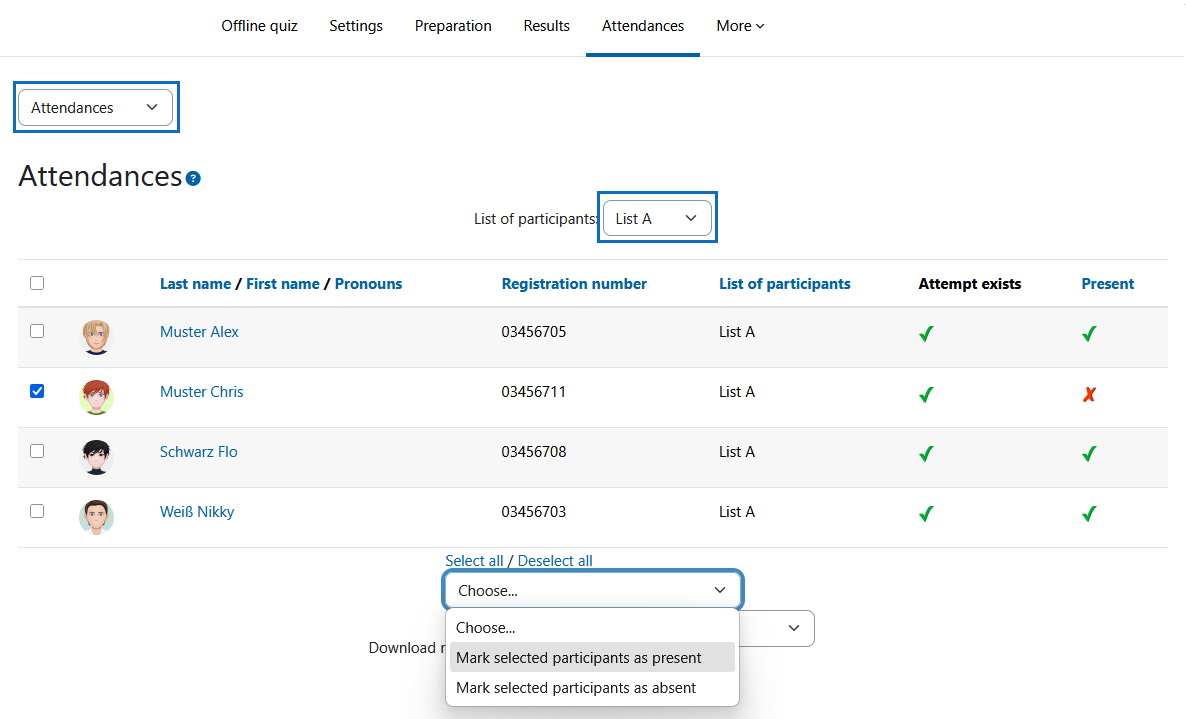Sort by Registration number column header
Image resolution: width=1186 pixels, height=719 pixels.
tap(574, 284)
